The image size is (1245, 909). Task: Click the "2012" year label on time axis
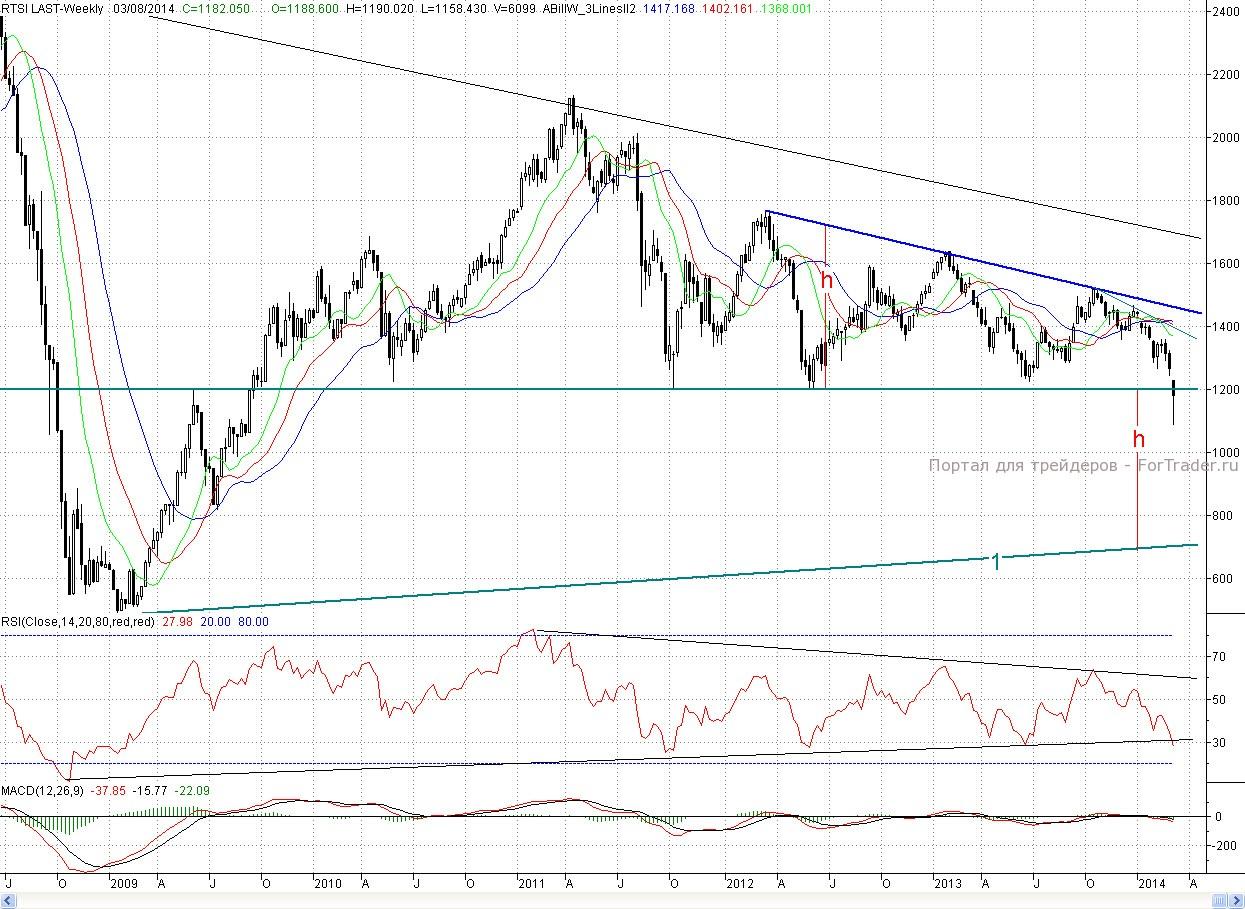(x=740, y=884)
